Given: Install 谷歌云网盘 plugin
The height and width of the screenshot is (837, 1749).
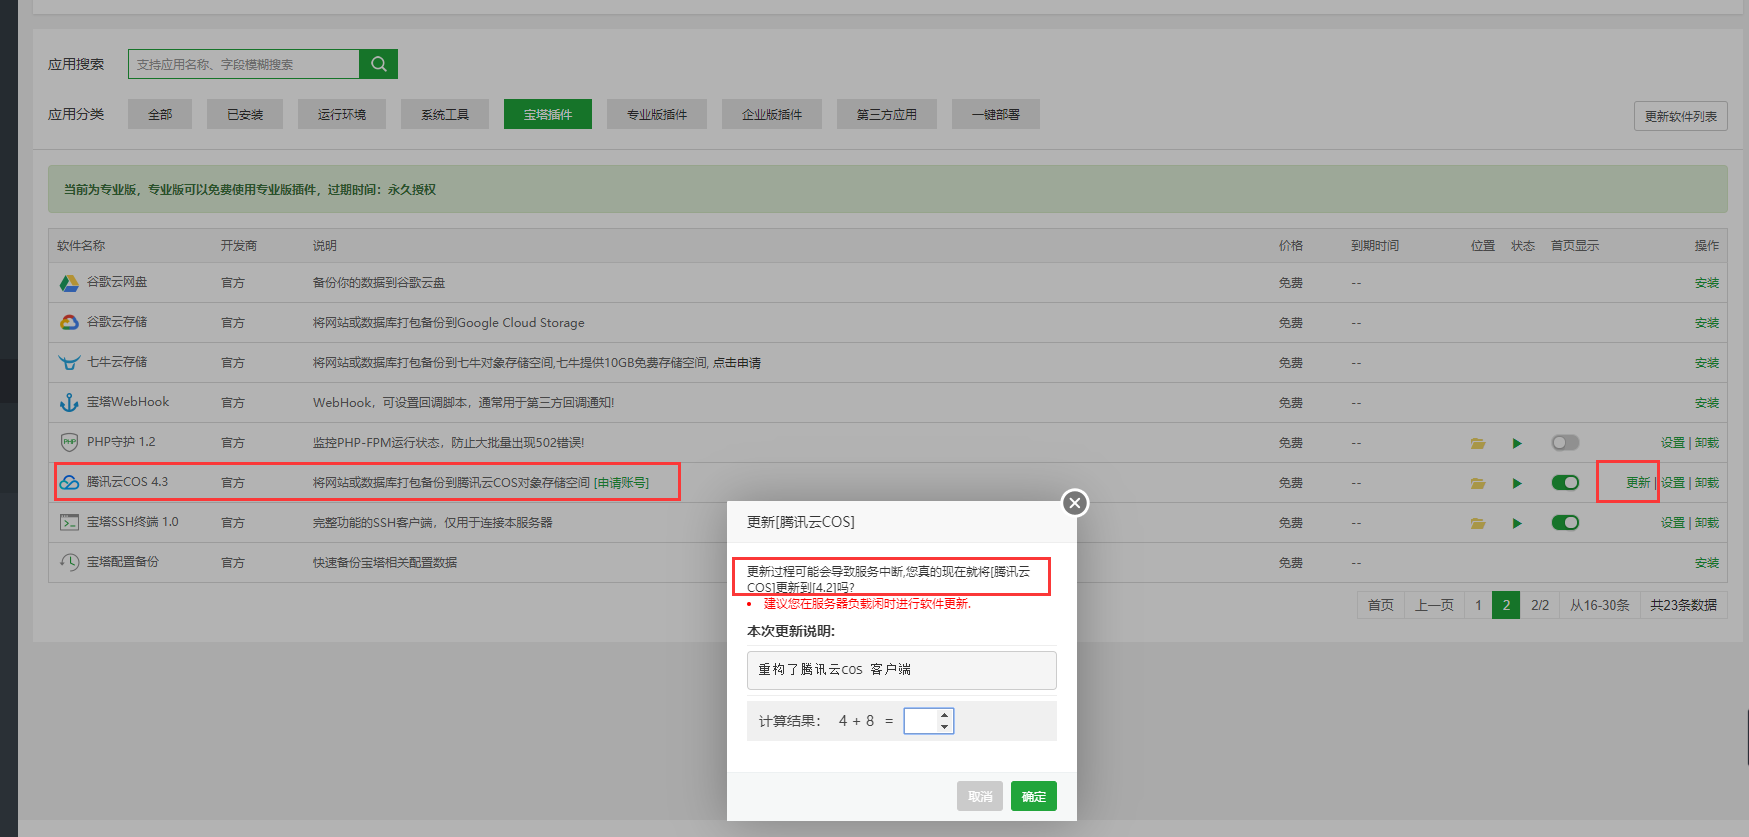Looking at the screenshot, I should [1707, 283].
